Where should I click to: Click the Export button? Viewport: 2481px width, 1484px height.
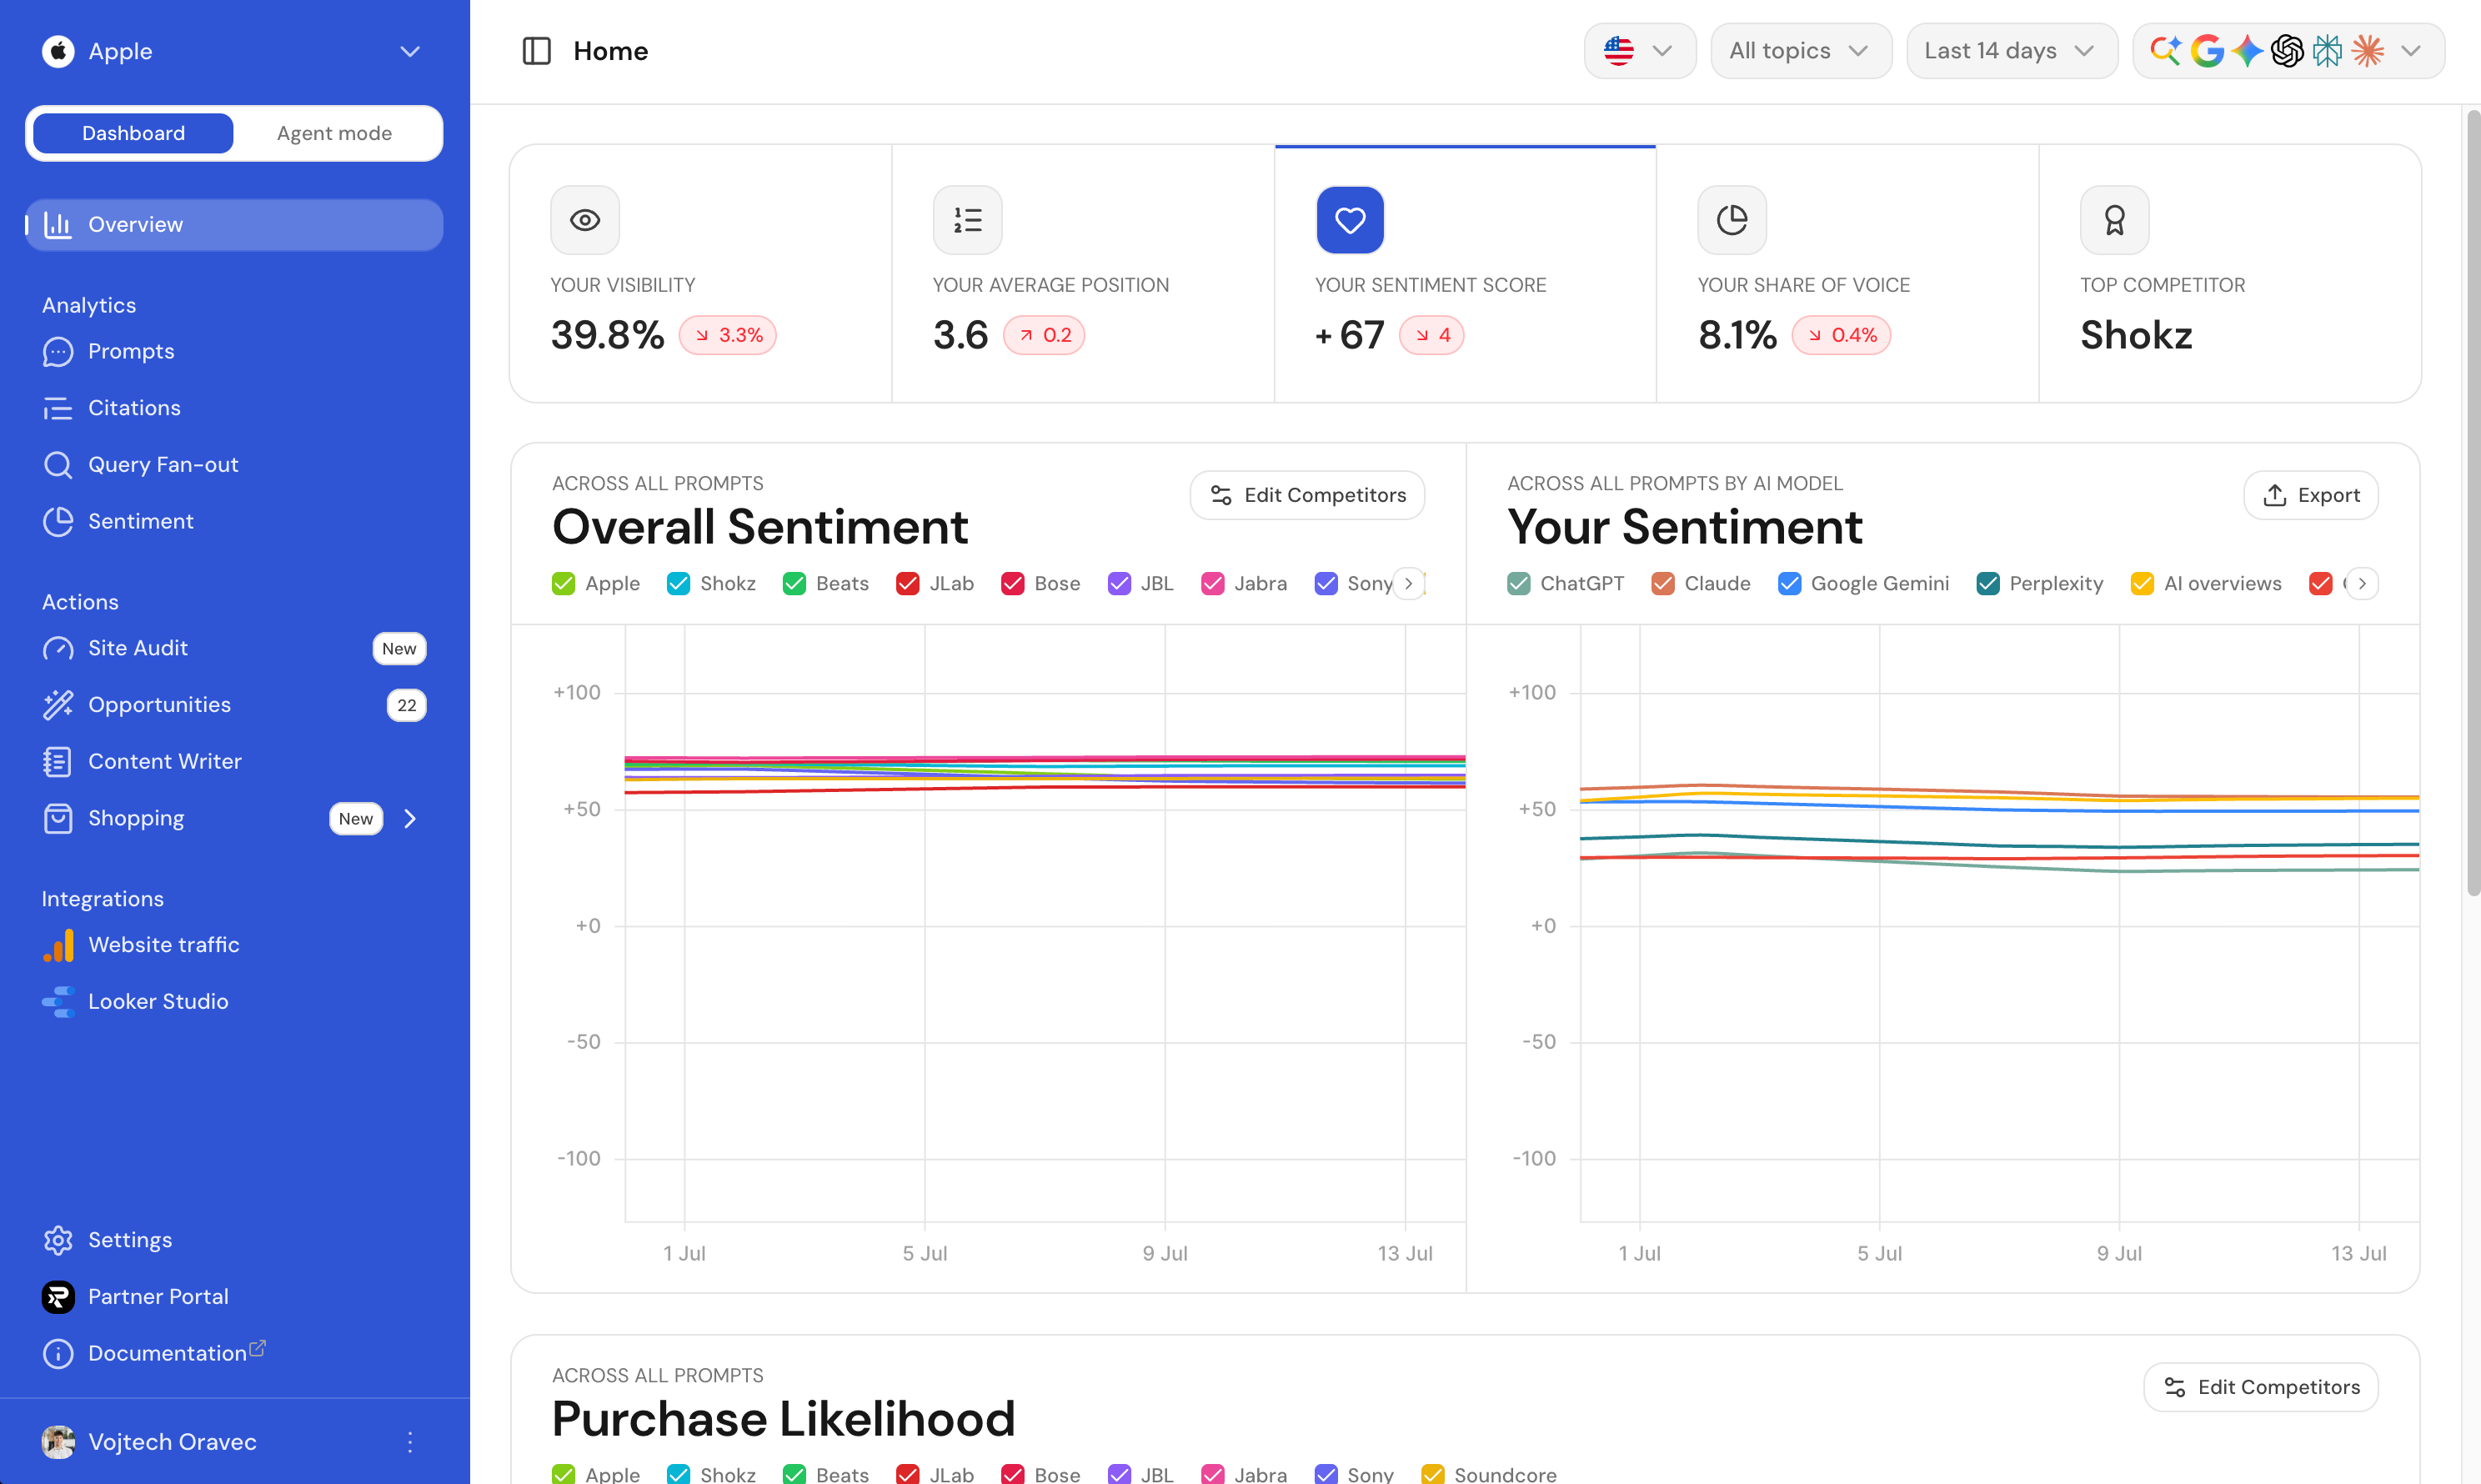click(2311, 495)
